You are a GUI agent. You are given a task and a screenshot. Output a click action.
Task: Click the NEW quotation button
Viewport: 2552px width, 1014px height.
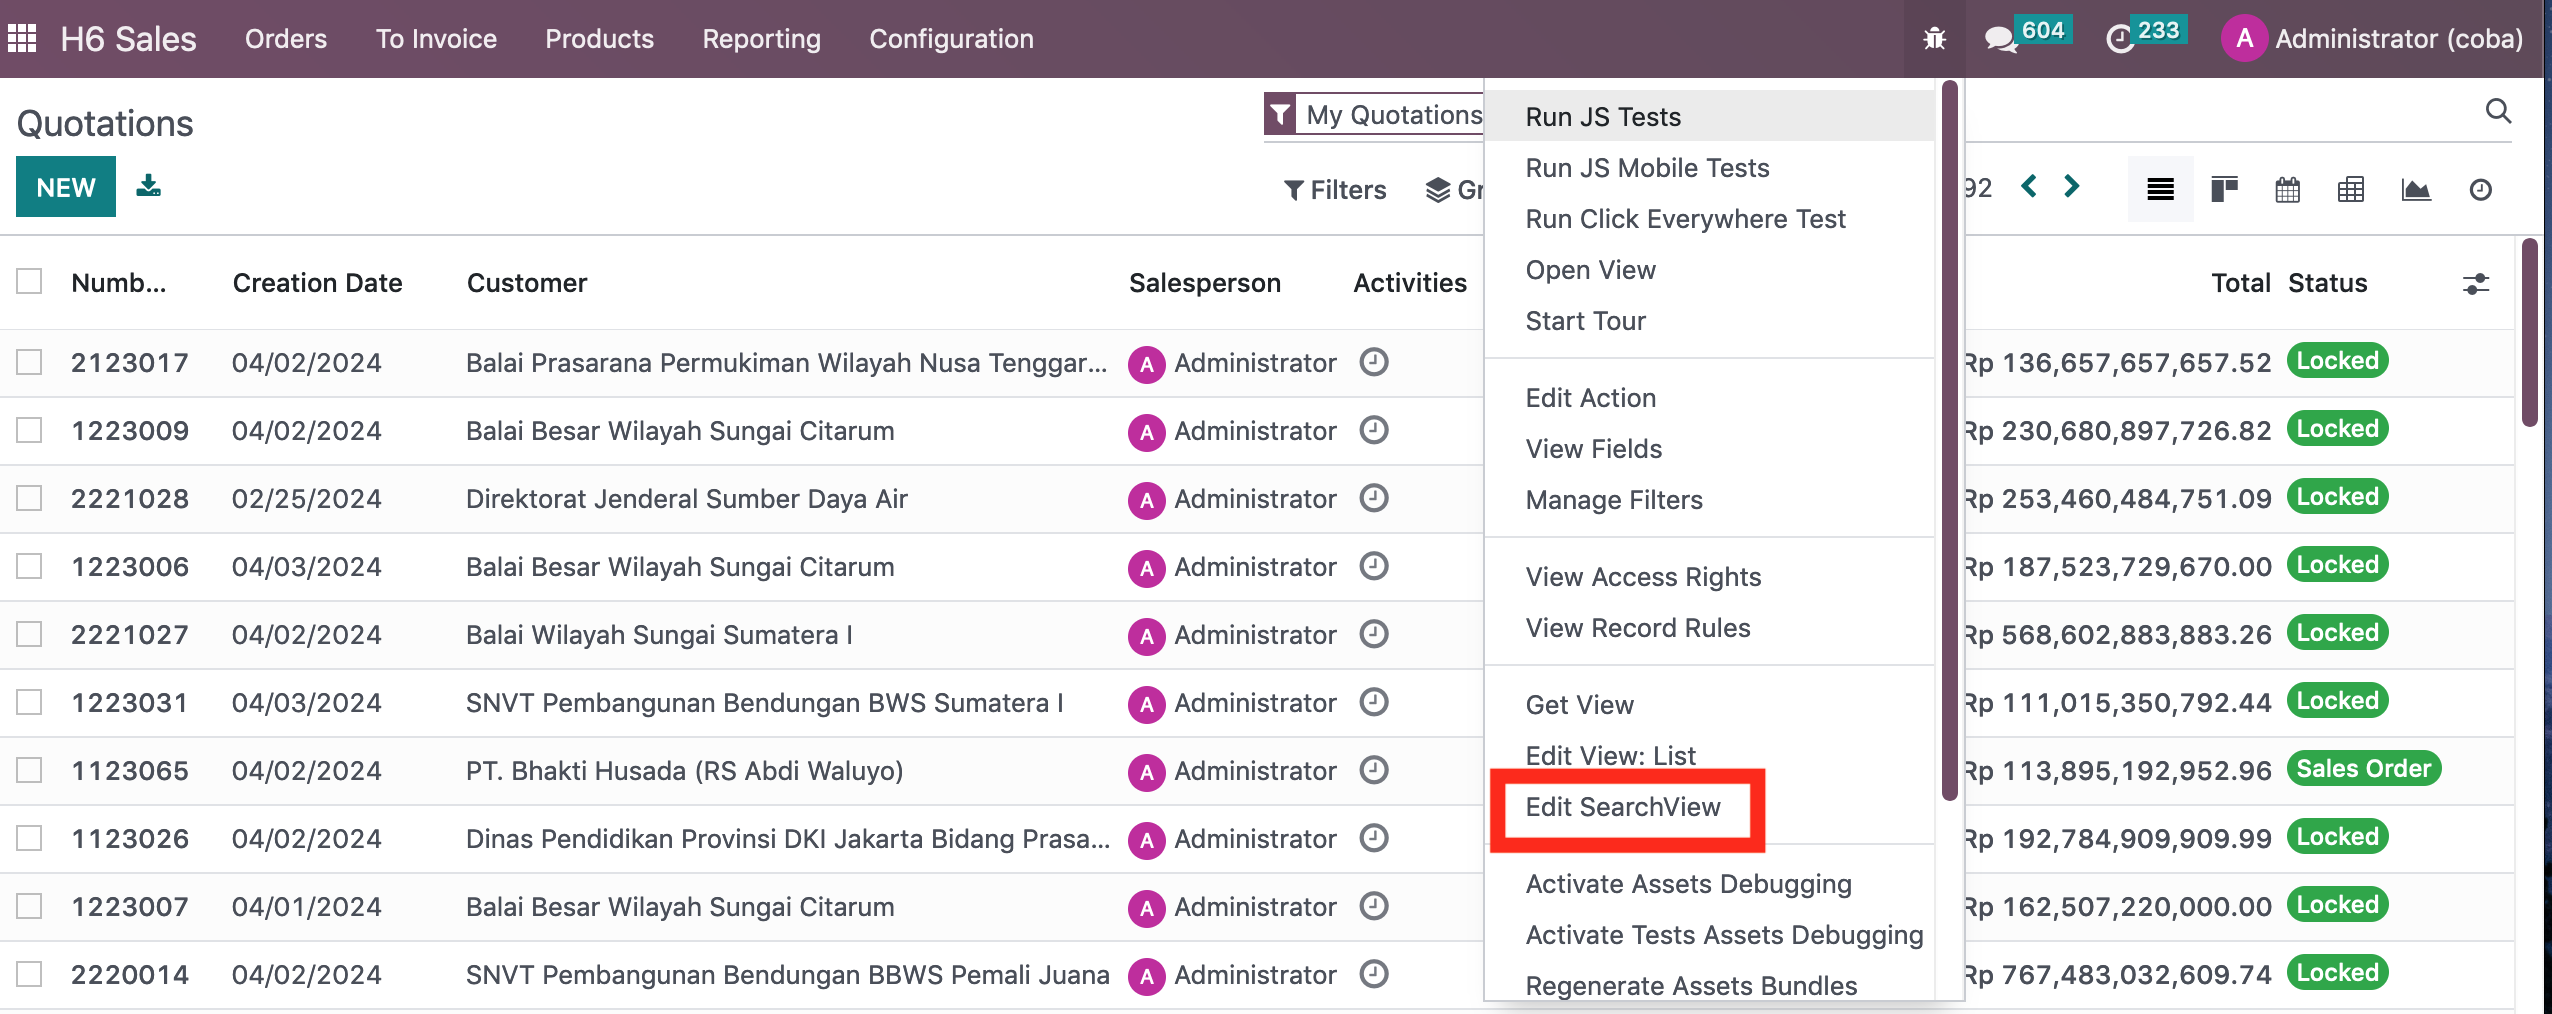point(65,186)
